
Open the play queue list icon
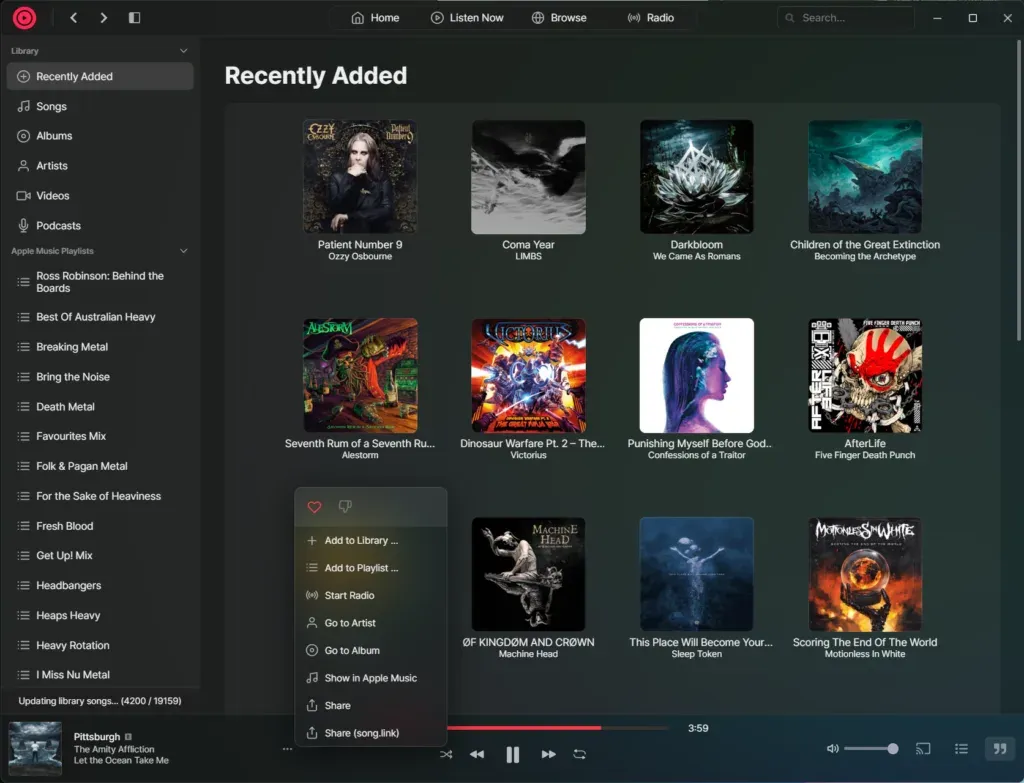[961, 748]
